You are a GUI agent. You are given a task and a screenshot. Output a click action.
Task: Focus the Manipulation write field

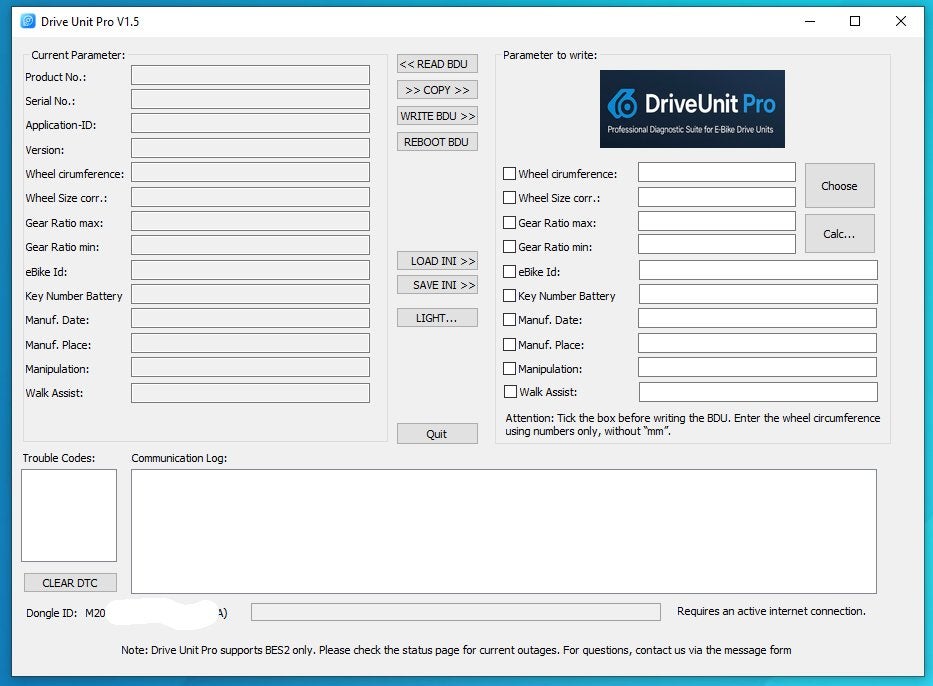[757, 367]
